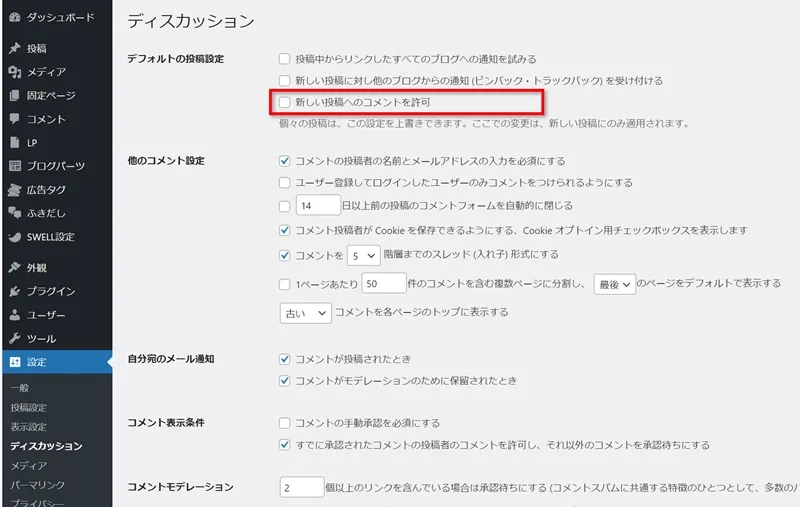Viewport: 800px width, 507px height.
Task: Click the 固定ページ pages icon
Action: [x=14, y=95]
